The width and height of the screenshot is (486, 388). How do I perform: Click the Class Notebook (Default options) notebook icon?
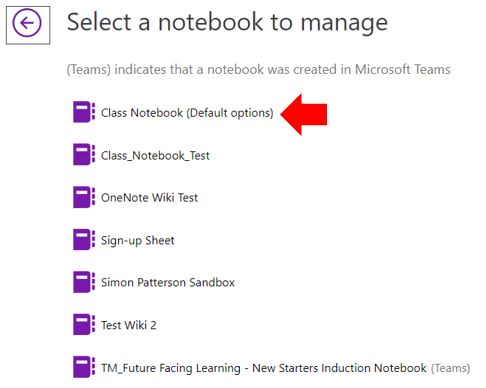tap(84, 112)
